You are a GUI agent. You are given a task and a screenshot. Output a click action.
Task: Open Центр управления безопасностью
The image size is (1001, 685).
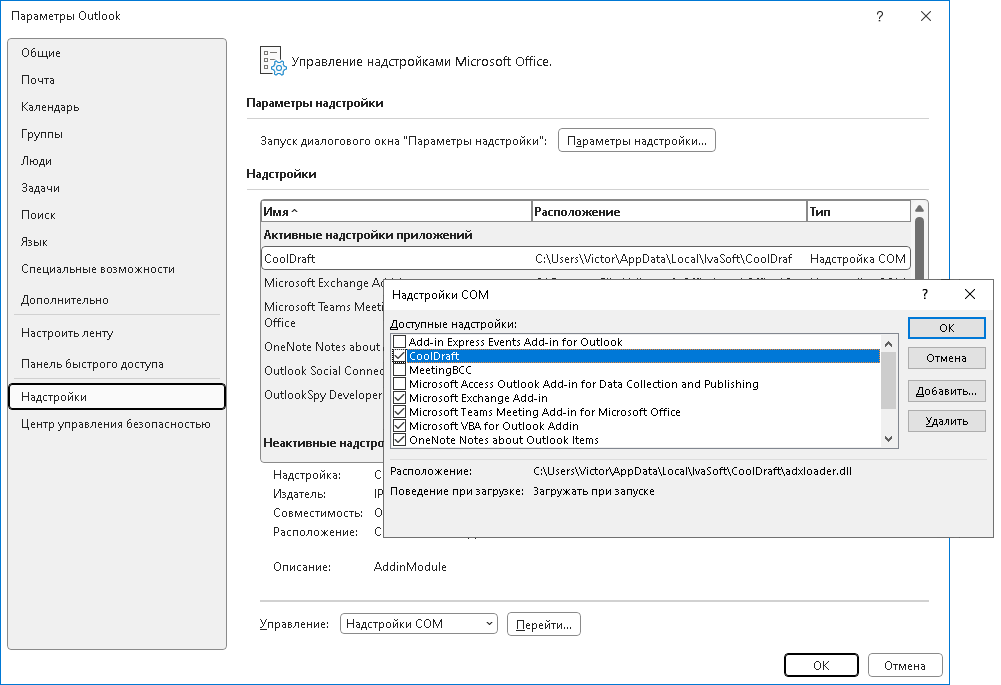point(117,424)
